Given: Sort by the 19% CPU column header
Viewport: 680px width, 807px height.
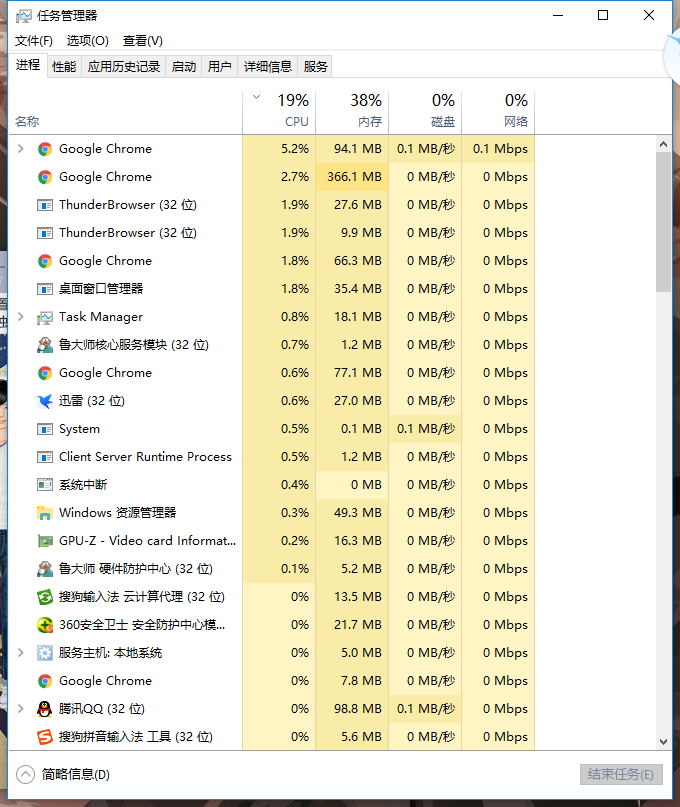Looking at the screenshot, I should (x=279, y=113).
